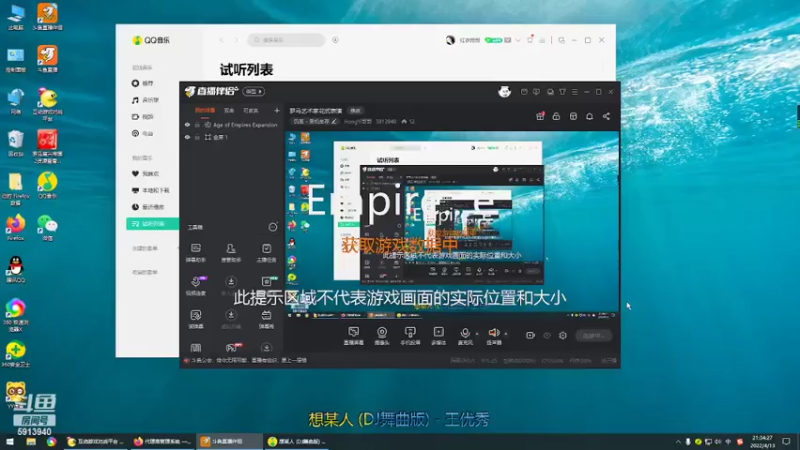Open the Firefox desktop shortcut

coord(16,228)
